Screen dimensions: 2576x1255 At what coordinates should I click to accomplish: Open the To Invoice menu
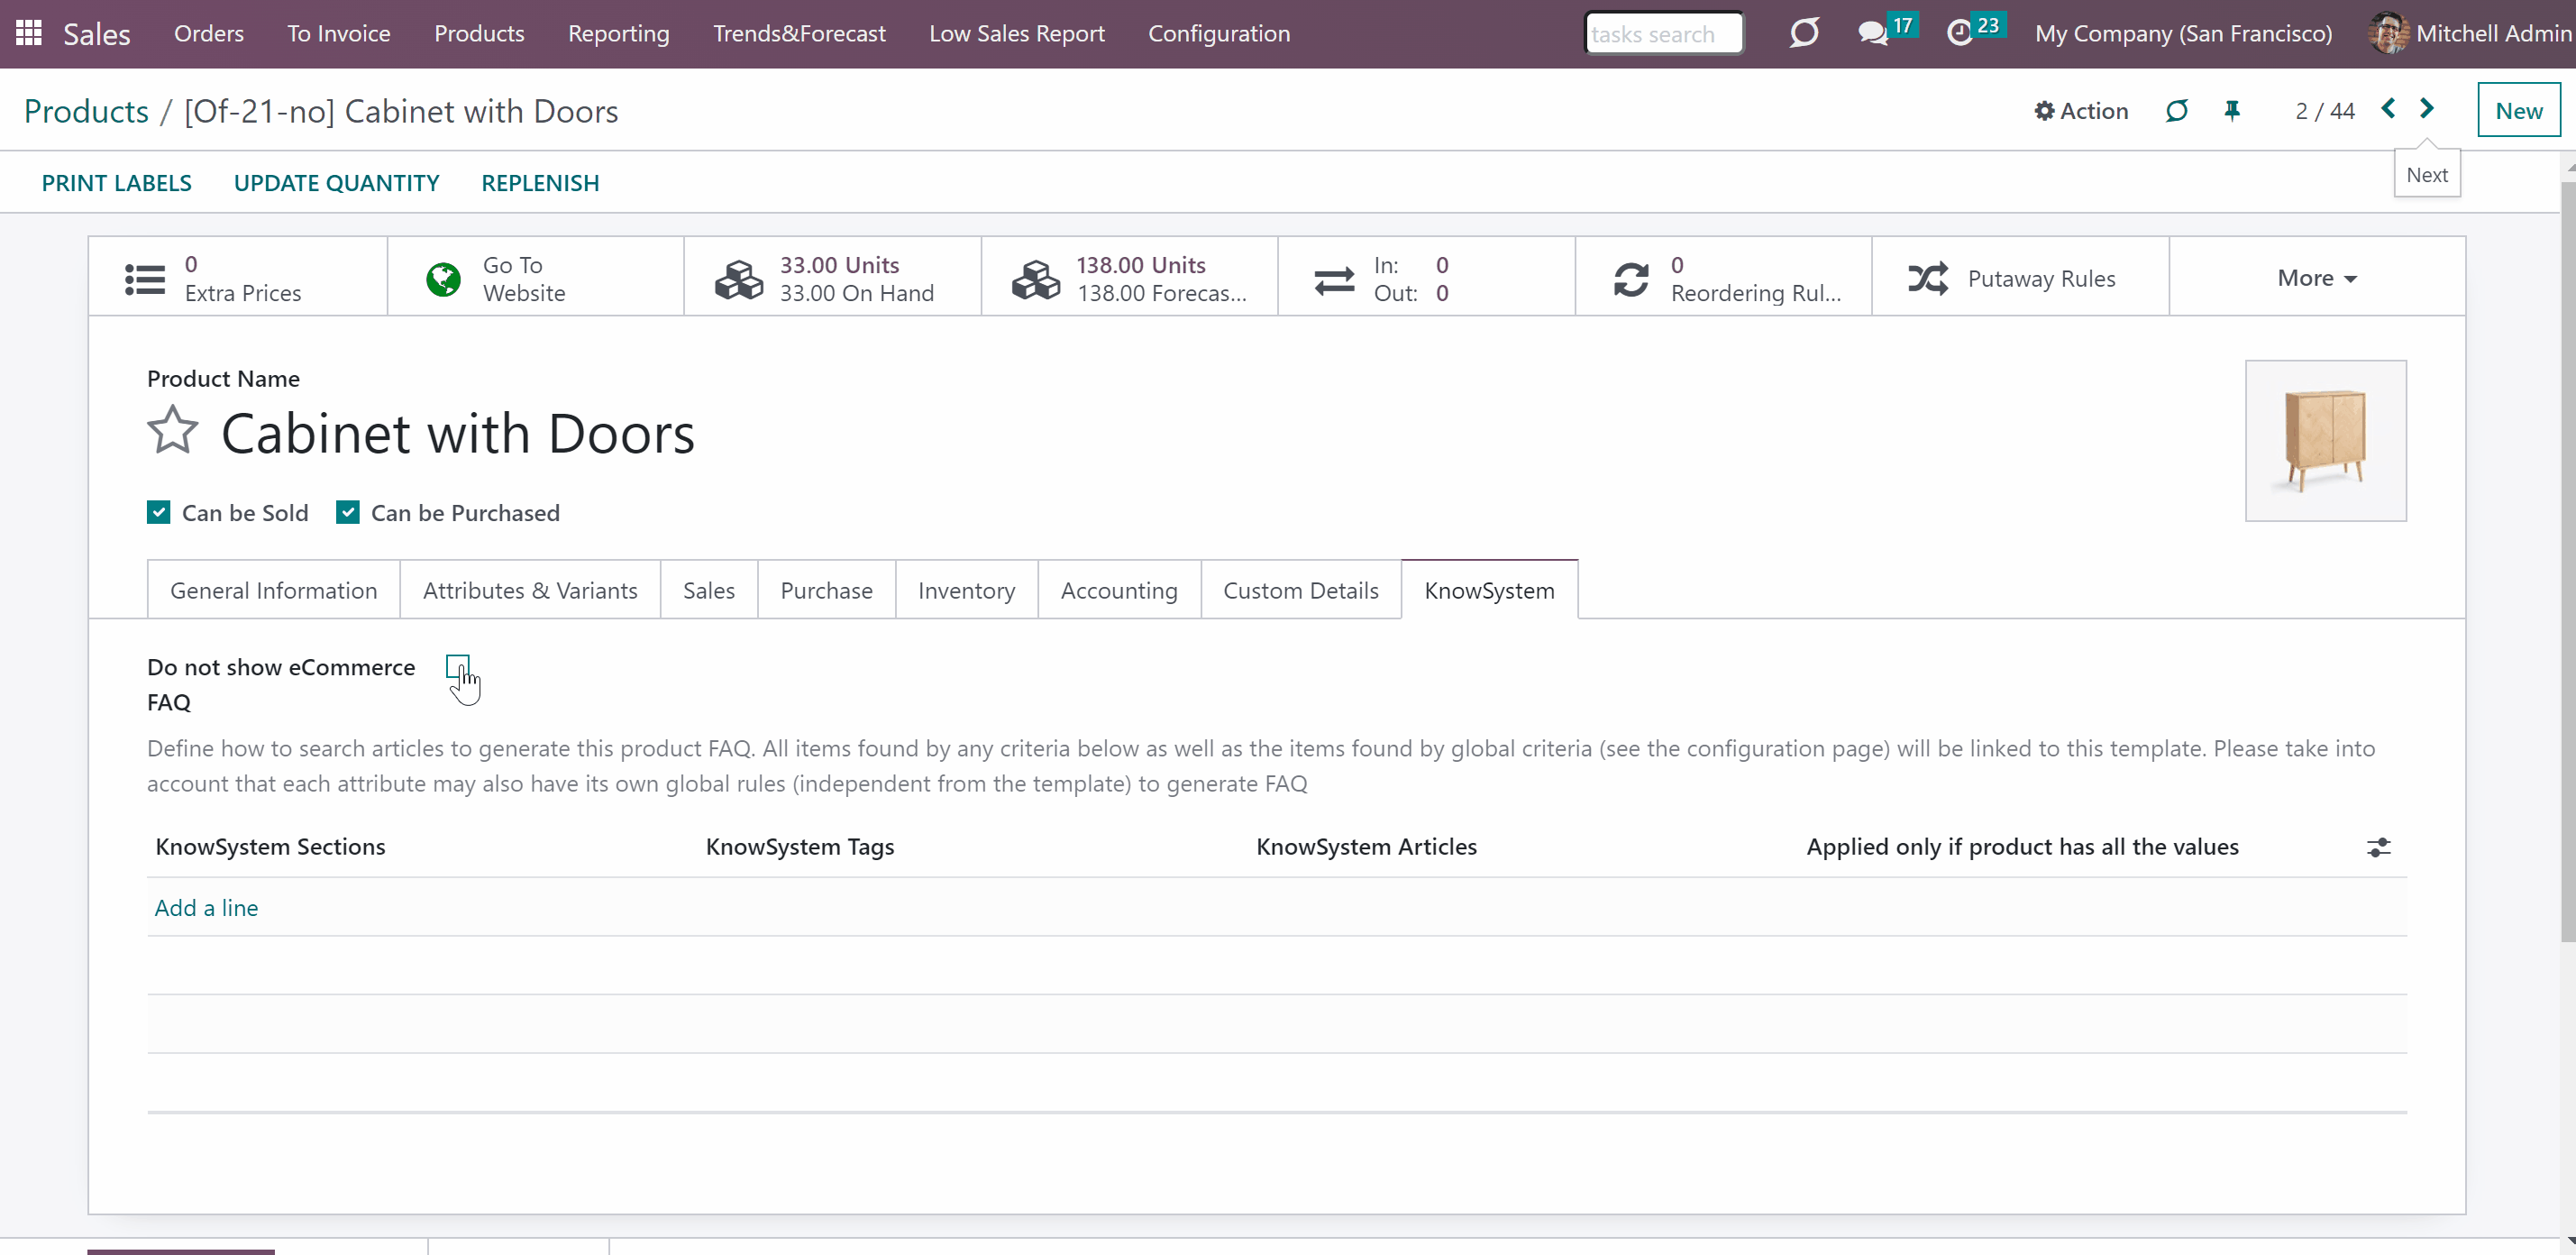click(339, 34)
